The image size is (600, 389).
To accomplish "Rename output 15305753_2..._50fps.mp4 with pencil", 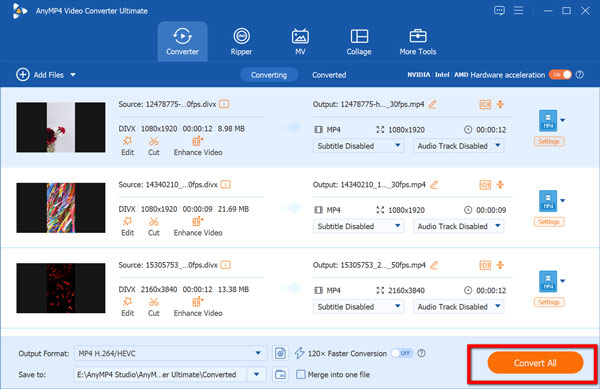I will pyautogui.click(x=434, y=265).
